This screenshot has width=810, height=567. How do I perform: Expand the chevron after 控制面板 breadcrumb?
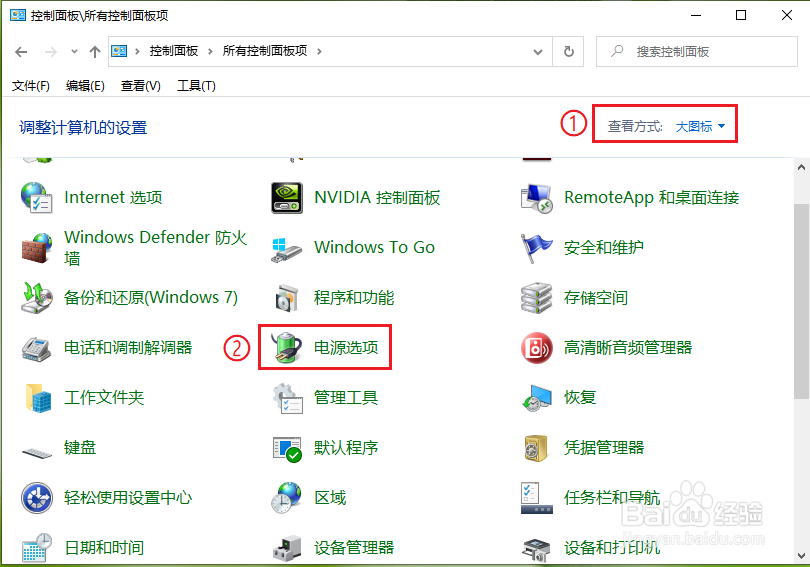click(210, 51)
